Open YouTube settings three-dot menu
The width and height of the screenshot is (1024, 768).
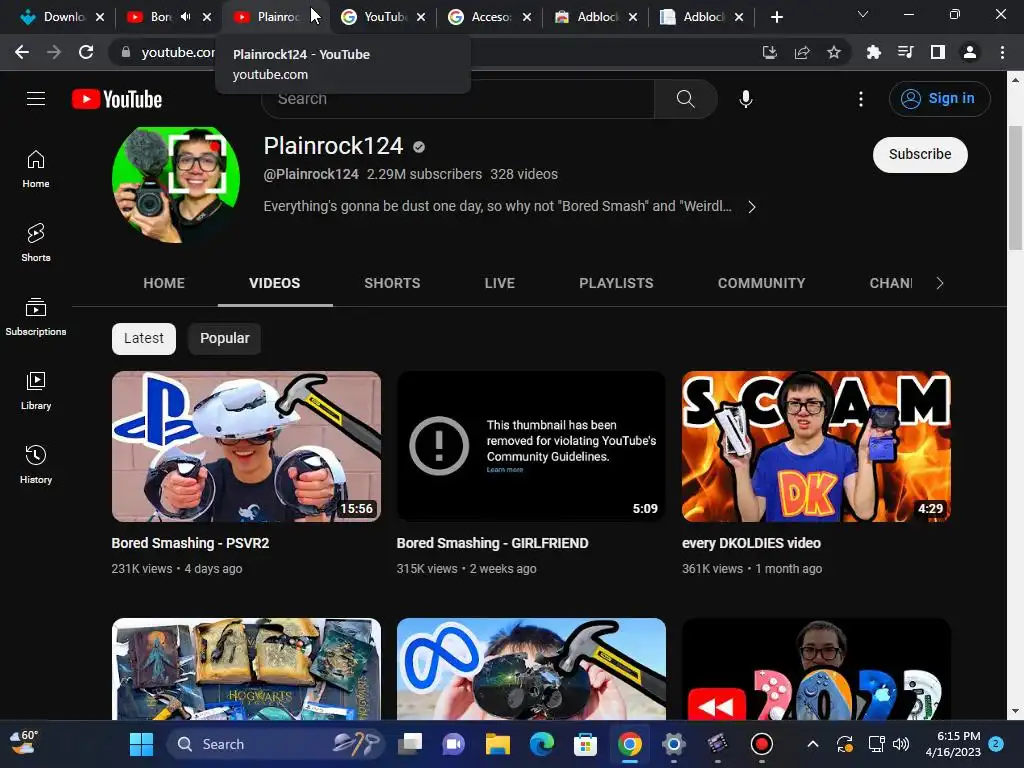pyautogui.click(x=861, y=99)
